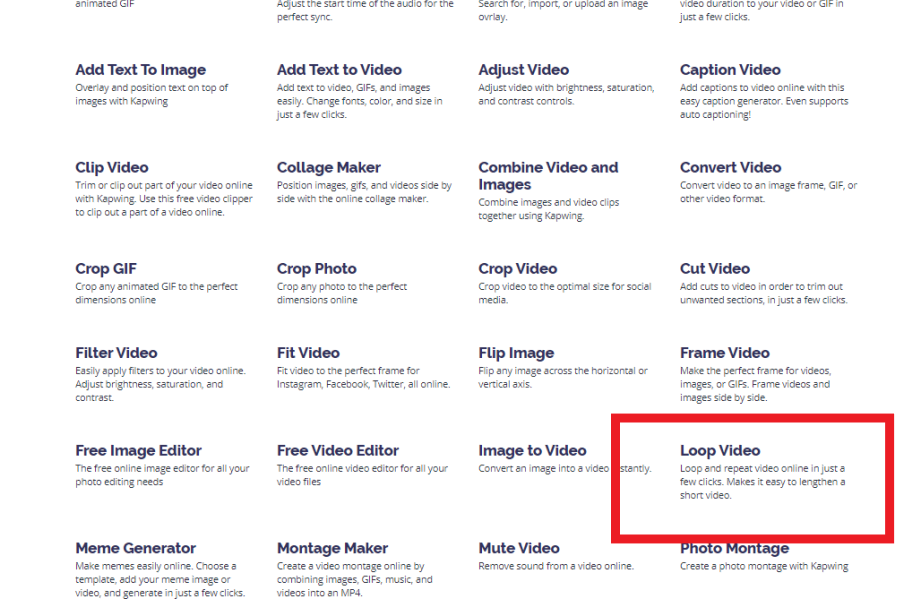Open the Loop Video tool

click(x=720, y=449)
